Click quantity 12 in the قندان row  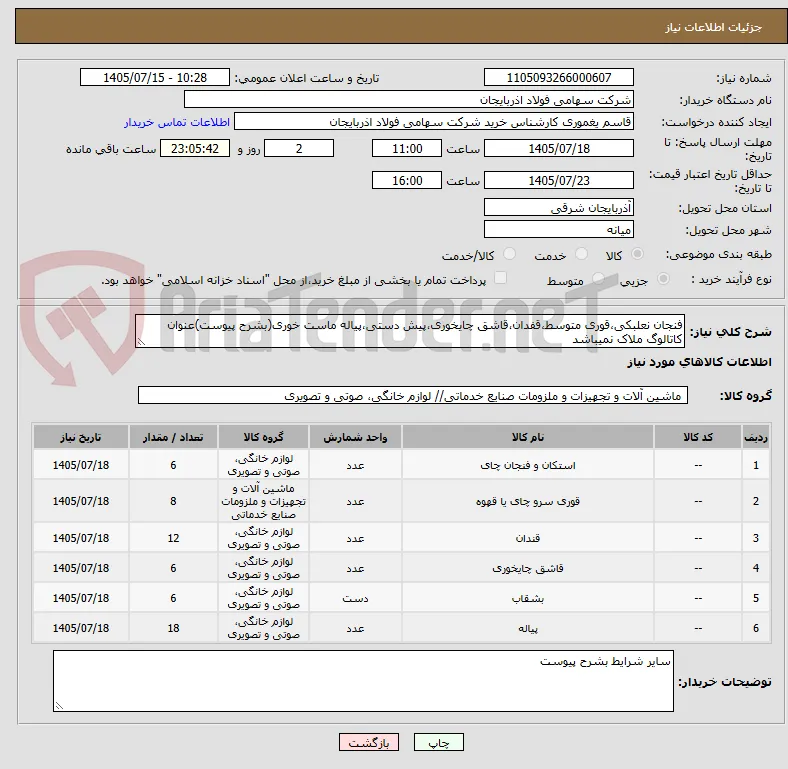(173, 538)
